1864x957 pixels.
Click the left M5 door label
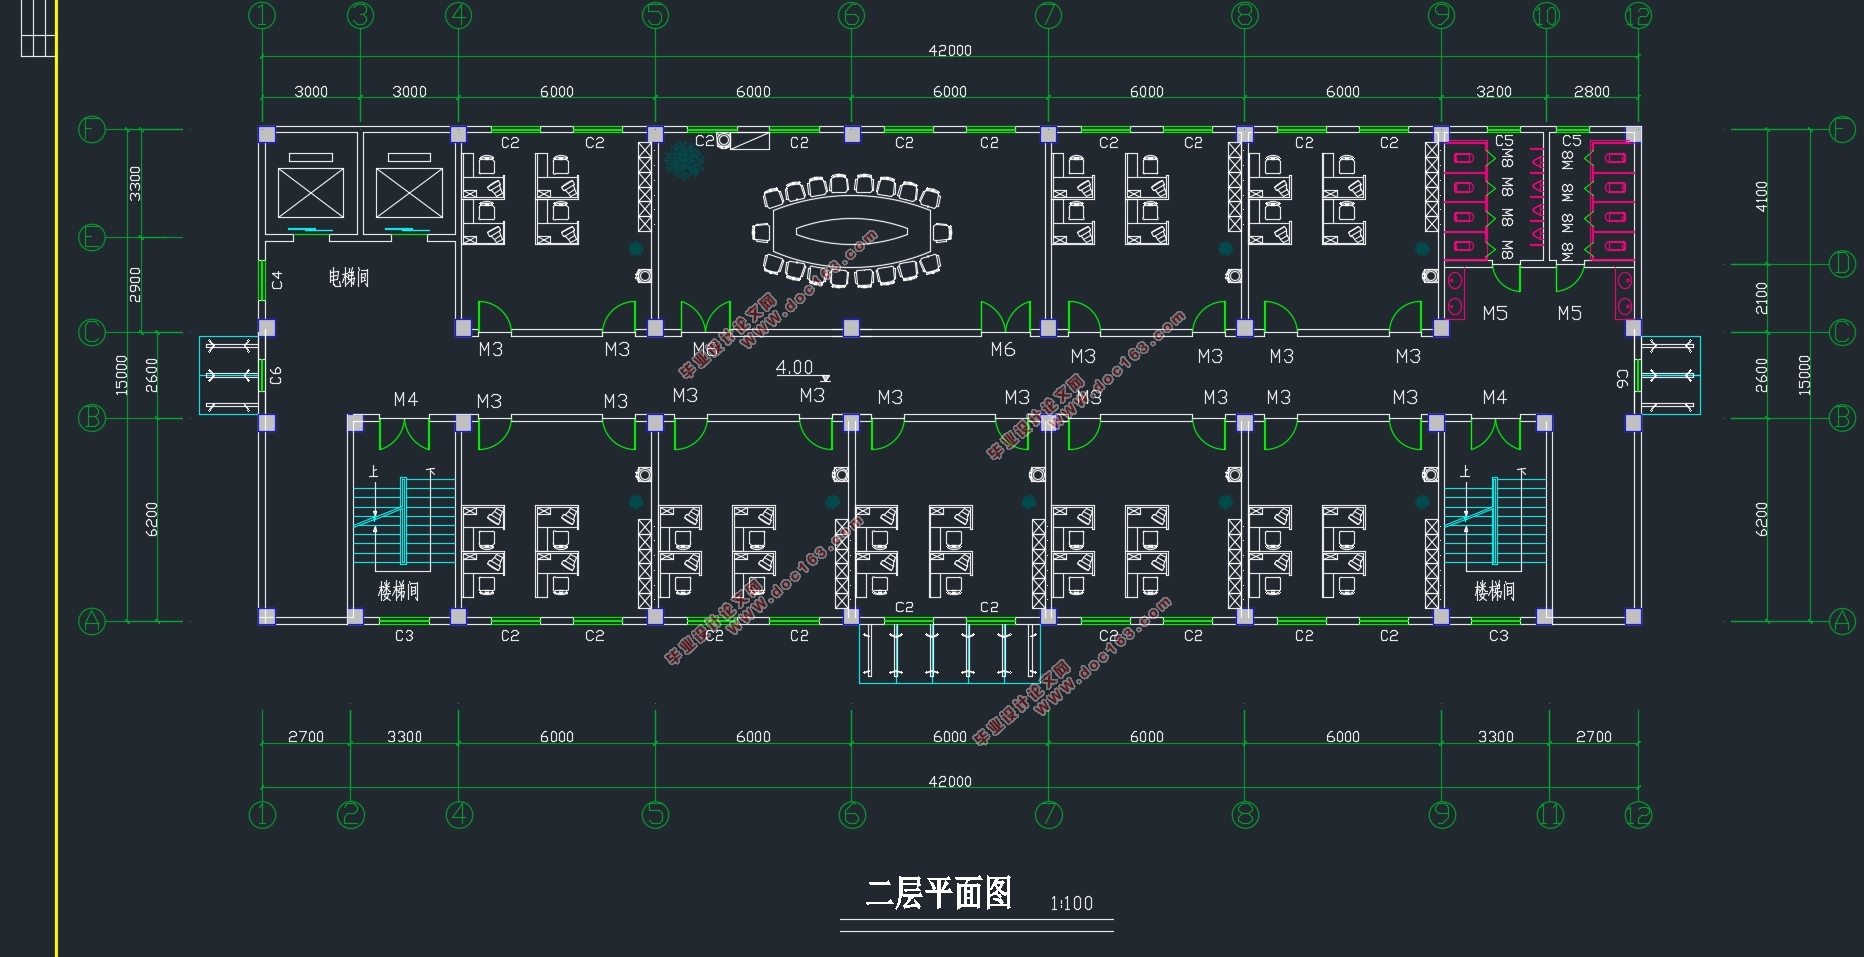pyautogui.click(x=1495, y=313)
